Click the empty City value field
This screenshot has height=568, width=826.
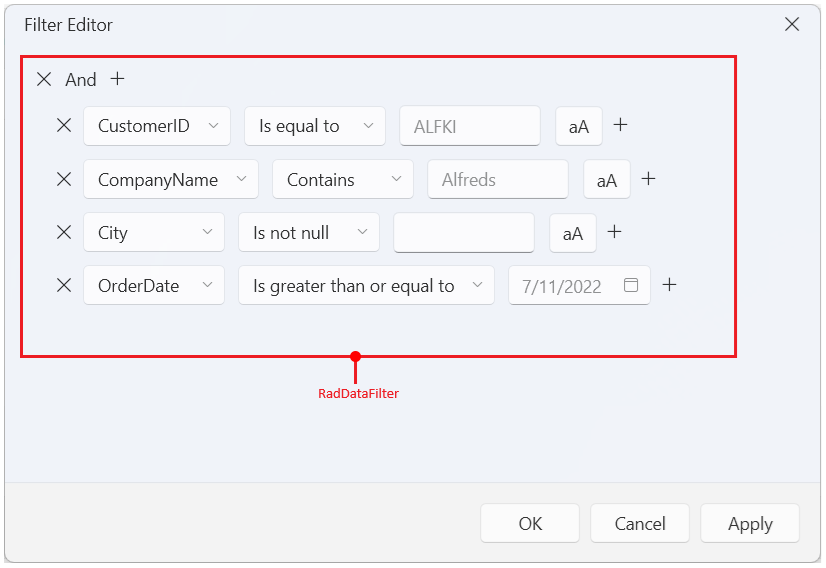point(464,232)
